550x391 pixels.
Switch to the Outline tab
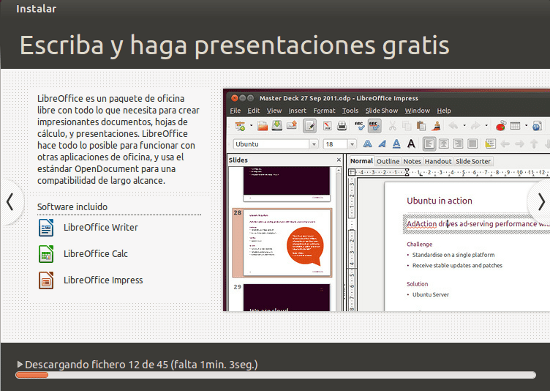coord(388,161)
